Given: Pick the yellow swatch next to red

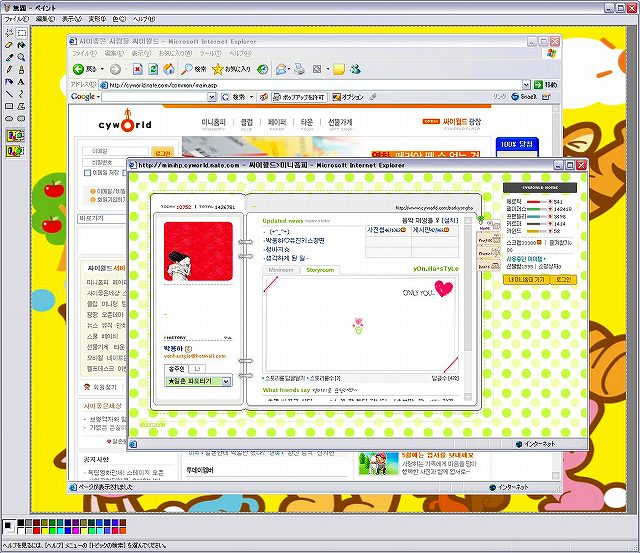Looking at the screenshot, I should click(x=44, y=531).
